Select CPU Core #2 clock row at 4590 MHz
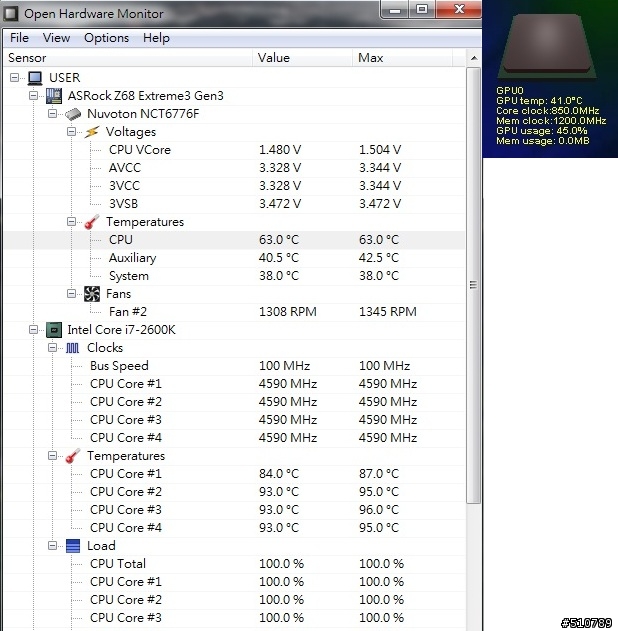The width and height of the screenshot is (618, 631). click(x=235, y=402)
